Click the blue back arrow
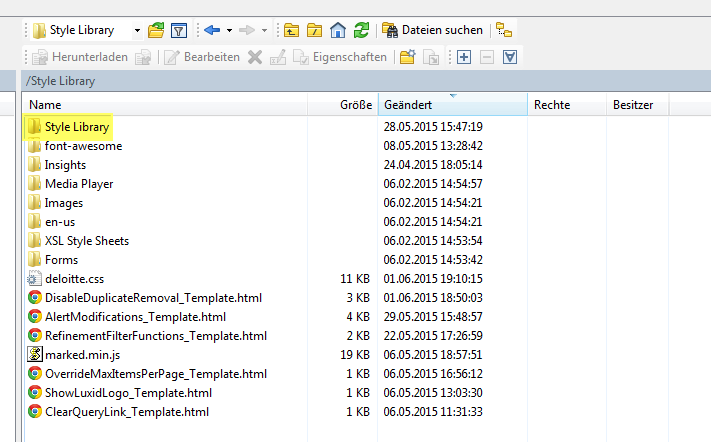Viewport: 711px width, 442px height. [x=211, y=30]
